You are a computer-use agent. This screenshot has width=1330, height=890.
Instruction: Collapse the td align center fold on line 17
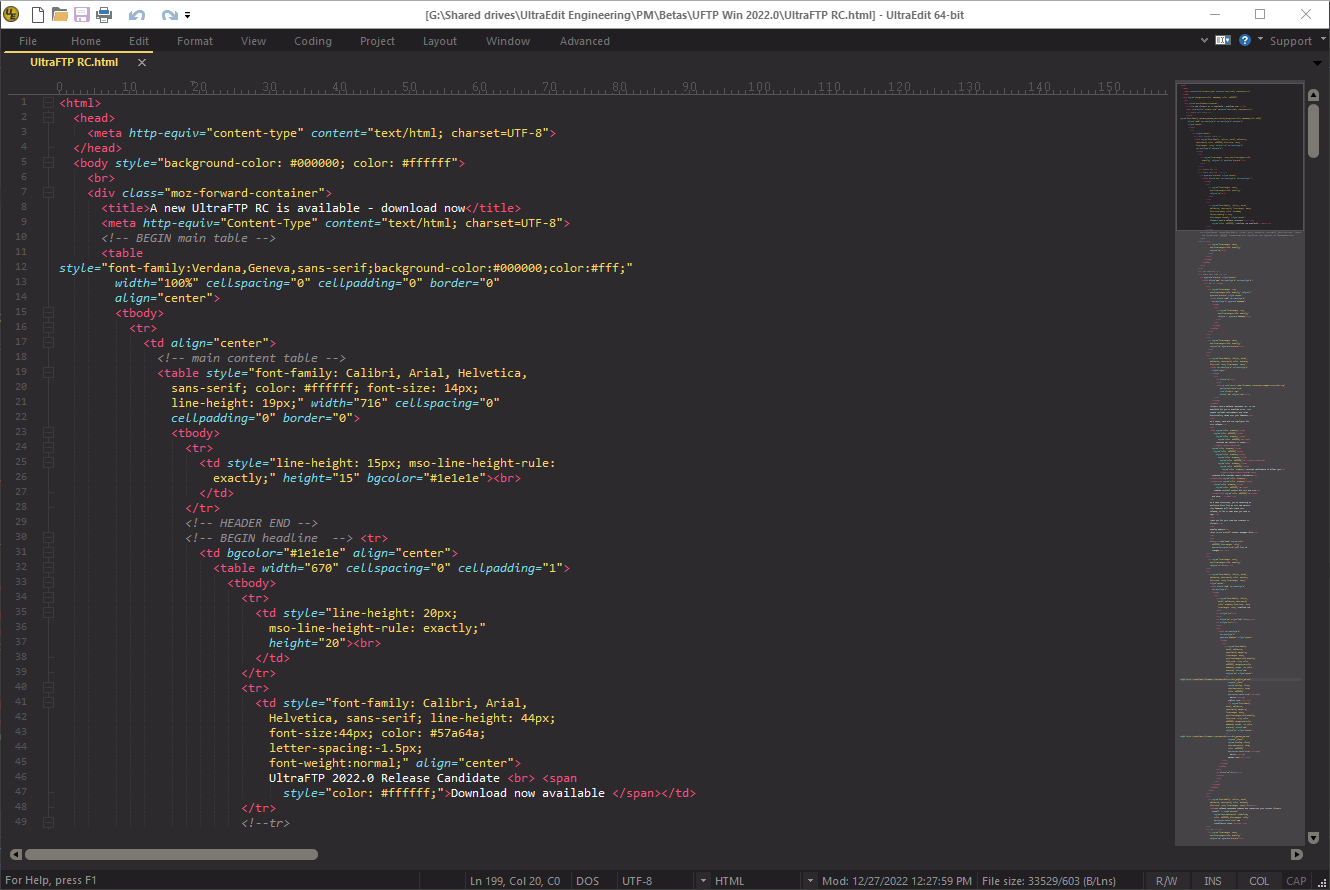pos(48,343)
